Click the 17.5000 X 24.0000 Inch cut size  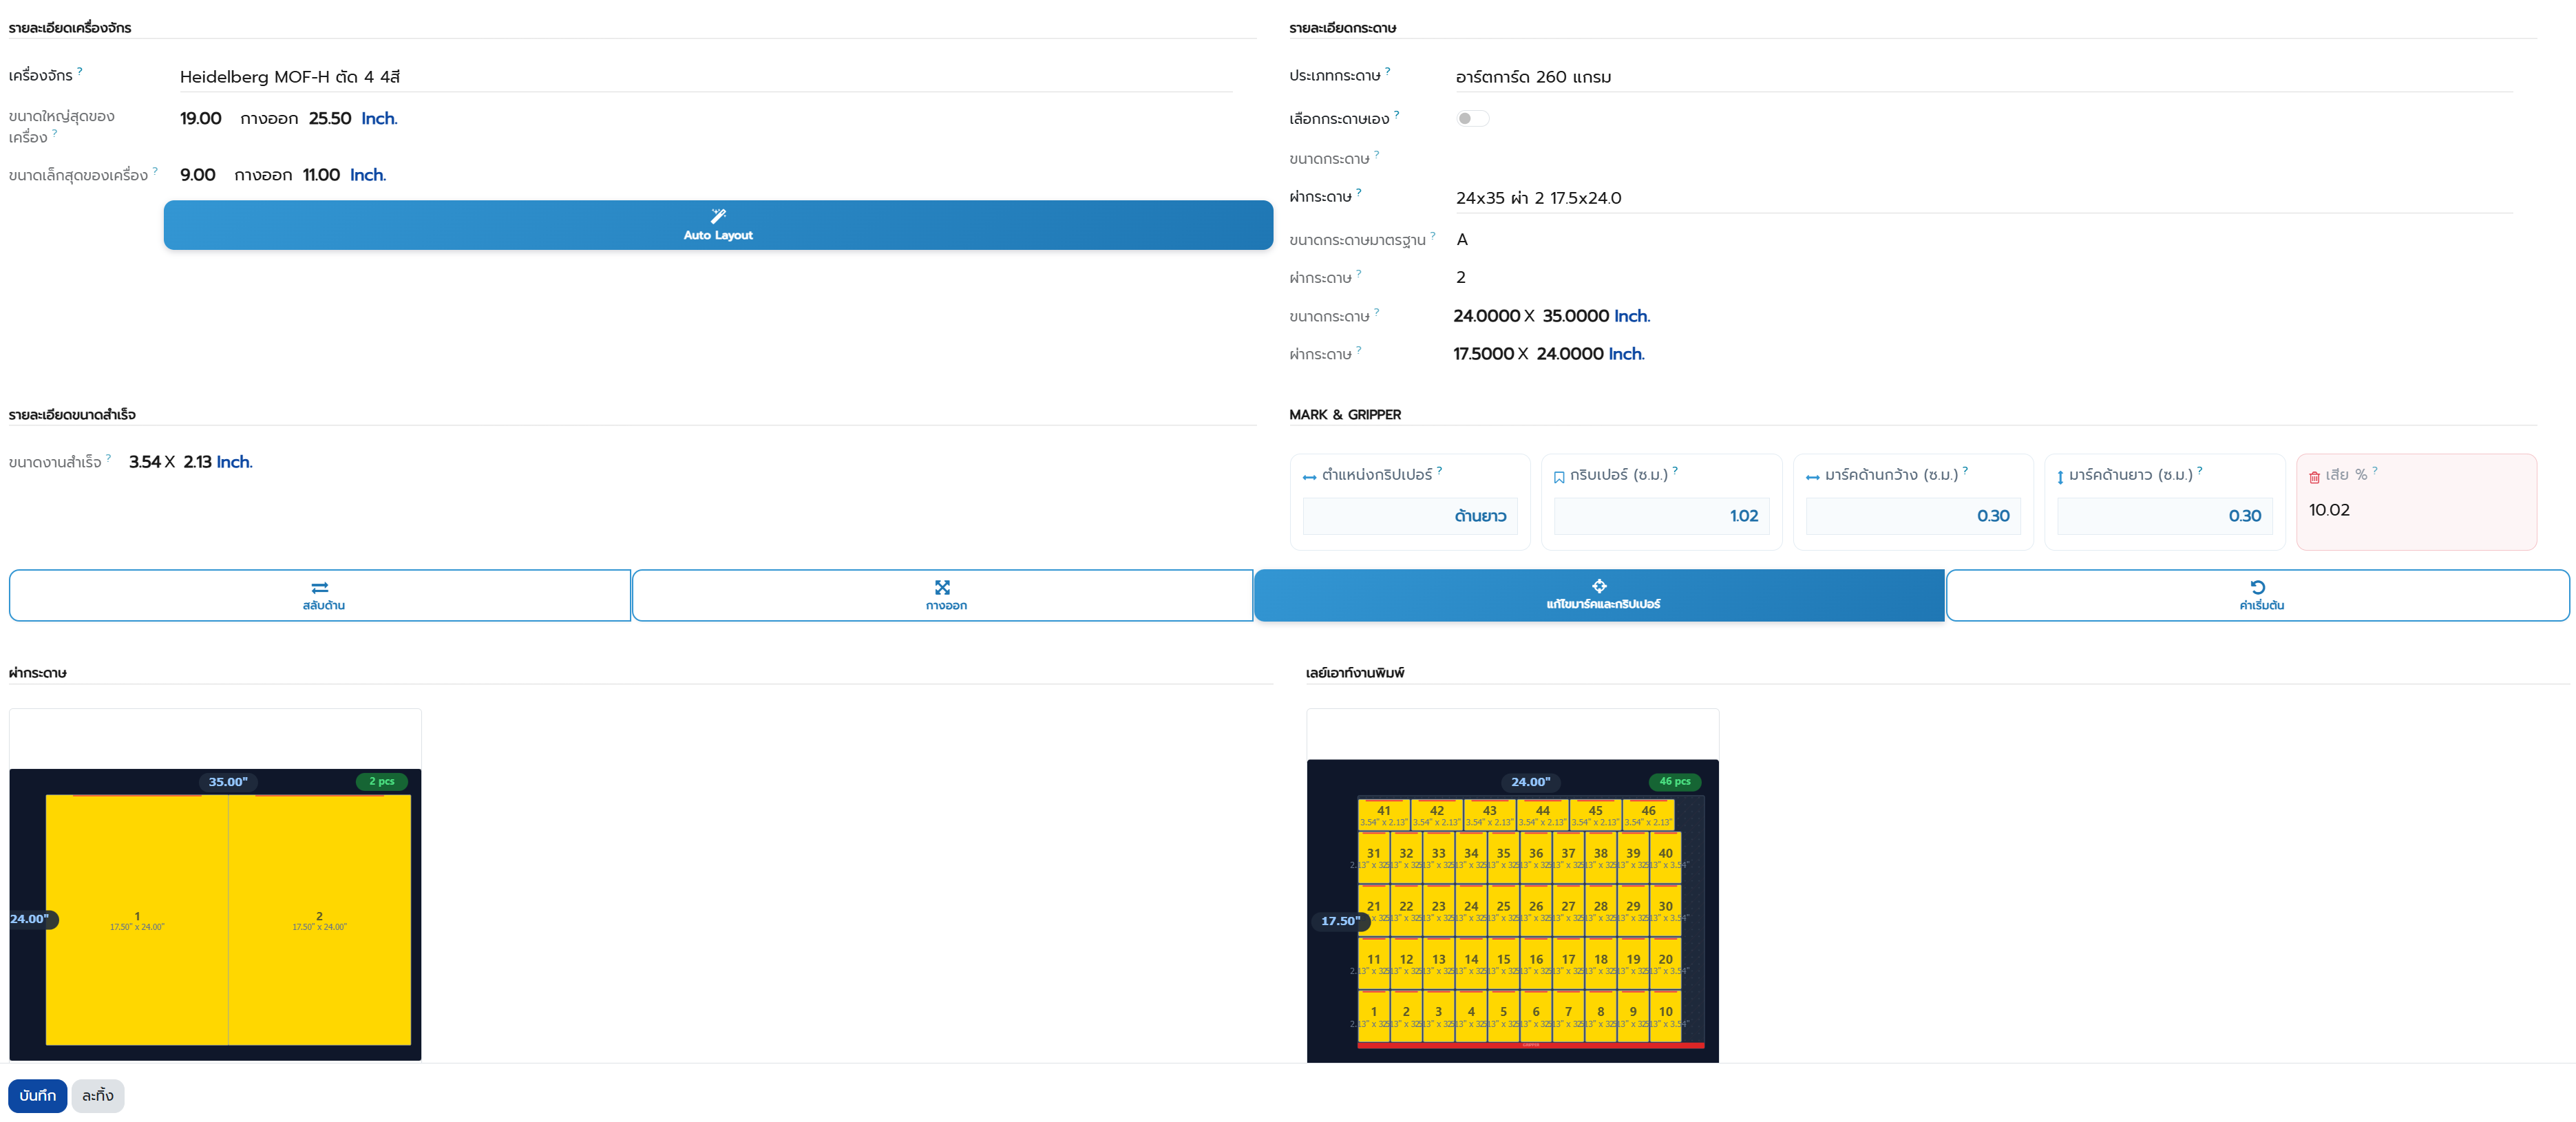click(x=1548, y=354)
